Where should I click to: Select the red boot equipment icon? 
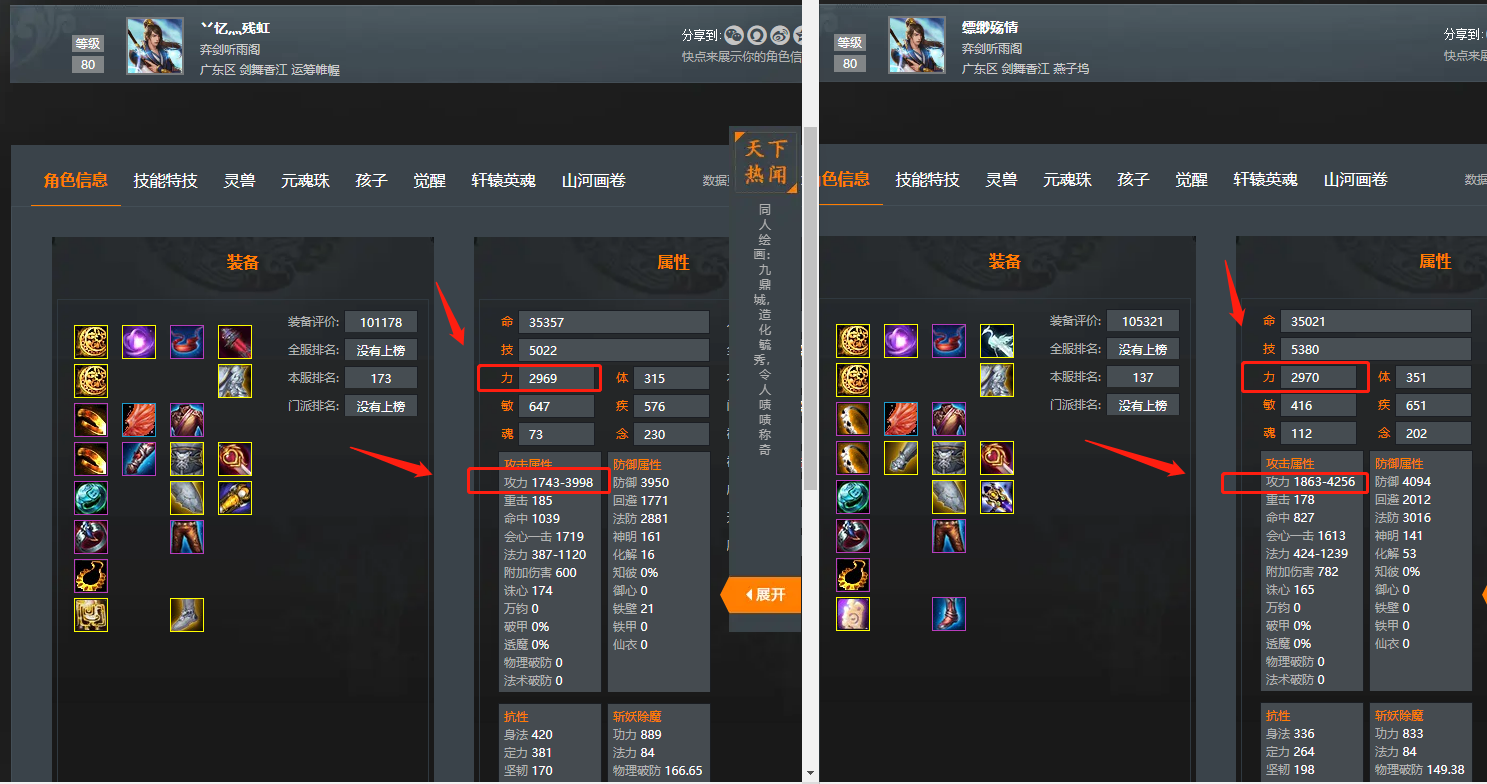[x=949, y=615]
